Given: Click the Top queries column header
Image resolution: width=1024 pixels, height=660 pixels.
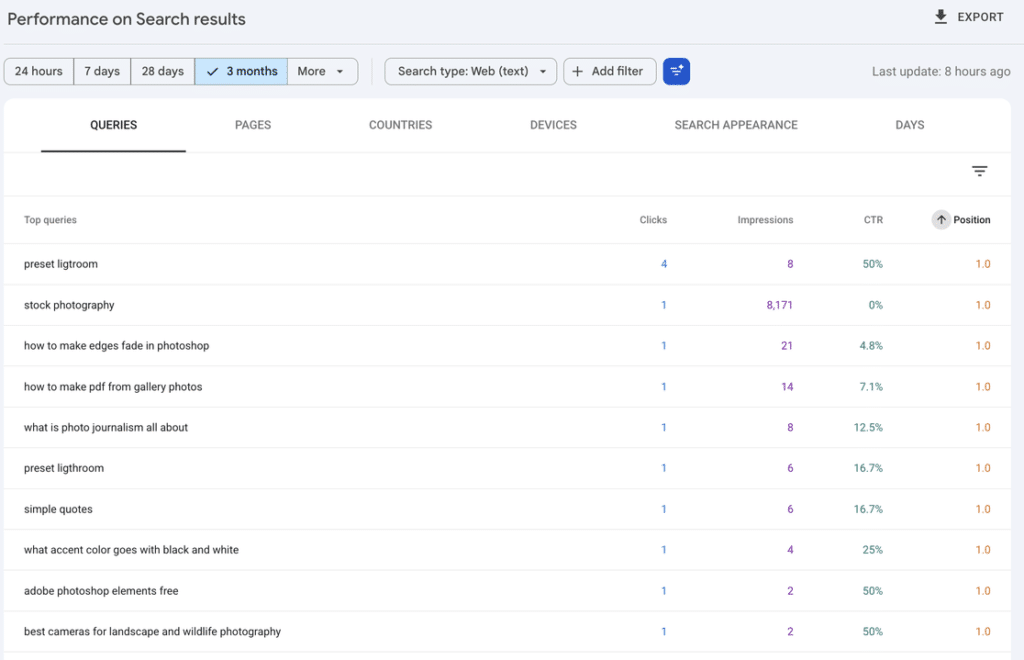Looking at the screenshot, I should pyautogui.click(x=50, y=220).
